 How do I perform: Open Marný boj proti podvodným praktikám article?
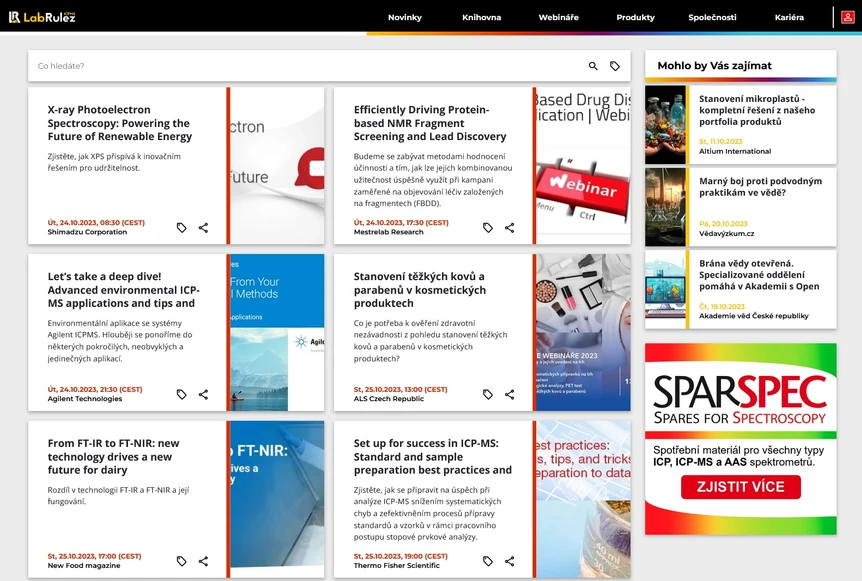(x=760, y=187)
